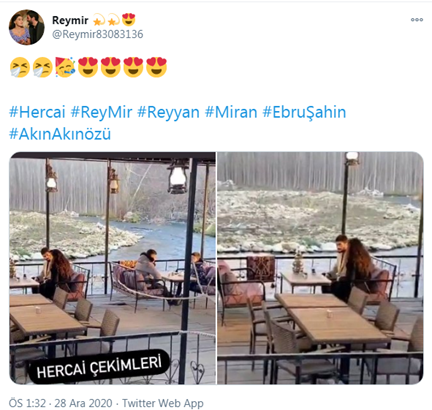Click the HERCAİ ÇEKİMLERİ caption label
432x410 pixels.
(x=99, y=366)
